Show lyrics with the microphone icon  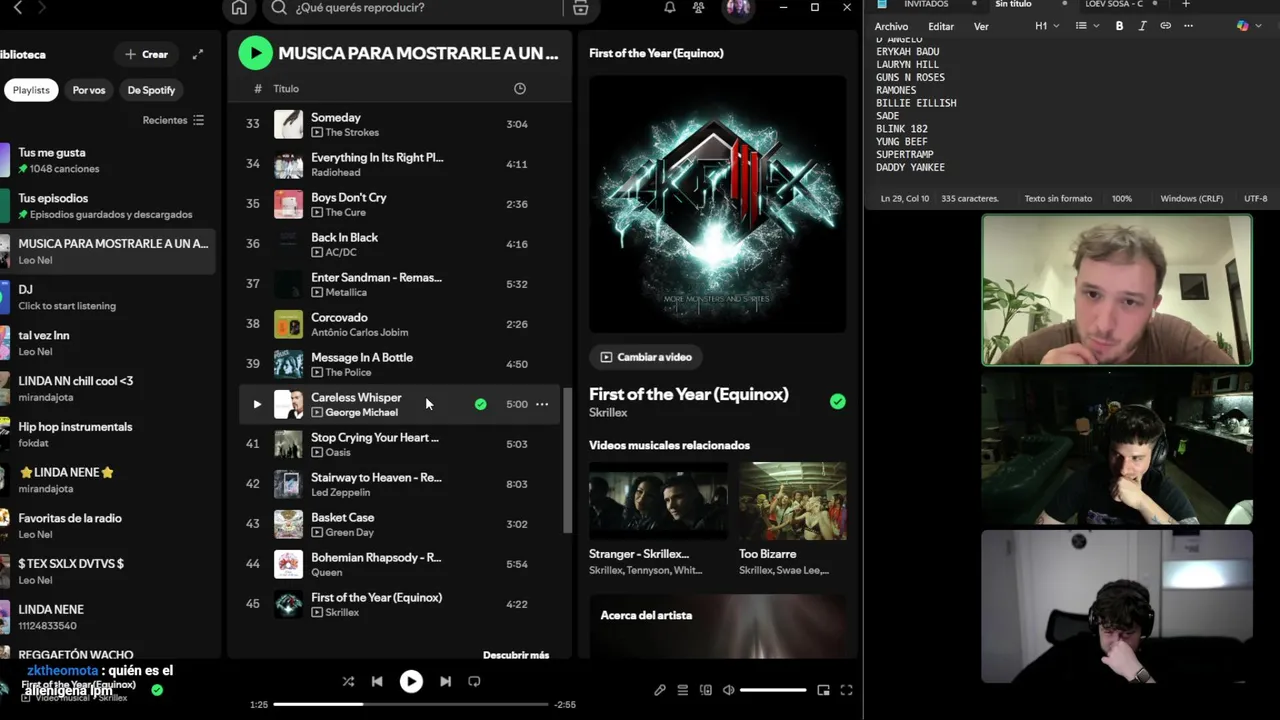click(x=660, y=690)
